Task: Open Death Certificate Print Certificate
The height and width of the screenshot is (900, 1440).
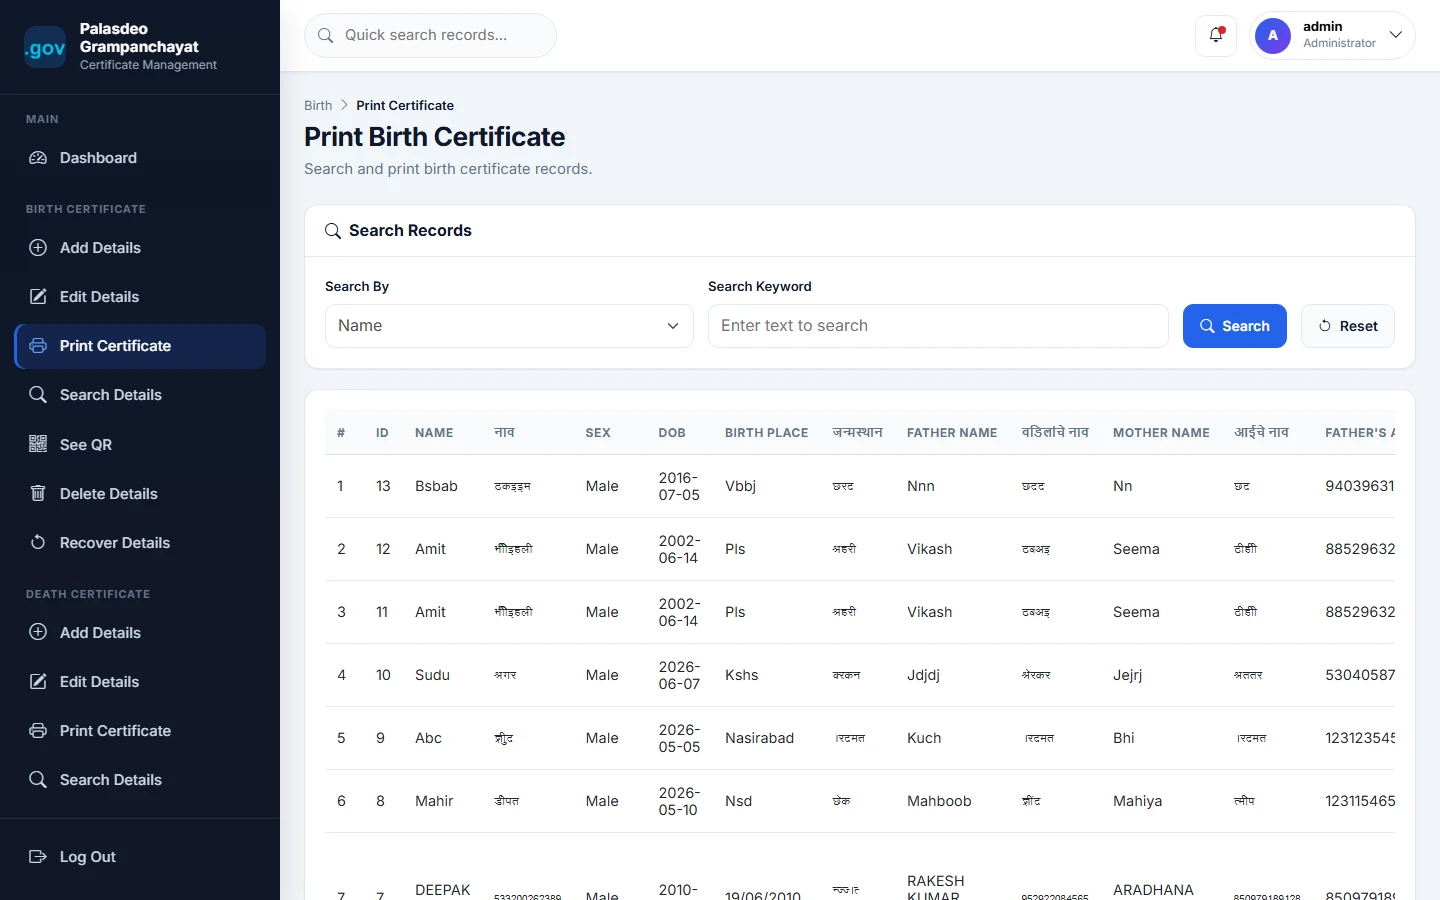Action: click(140, 731)
